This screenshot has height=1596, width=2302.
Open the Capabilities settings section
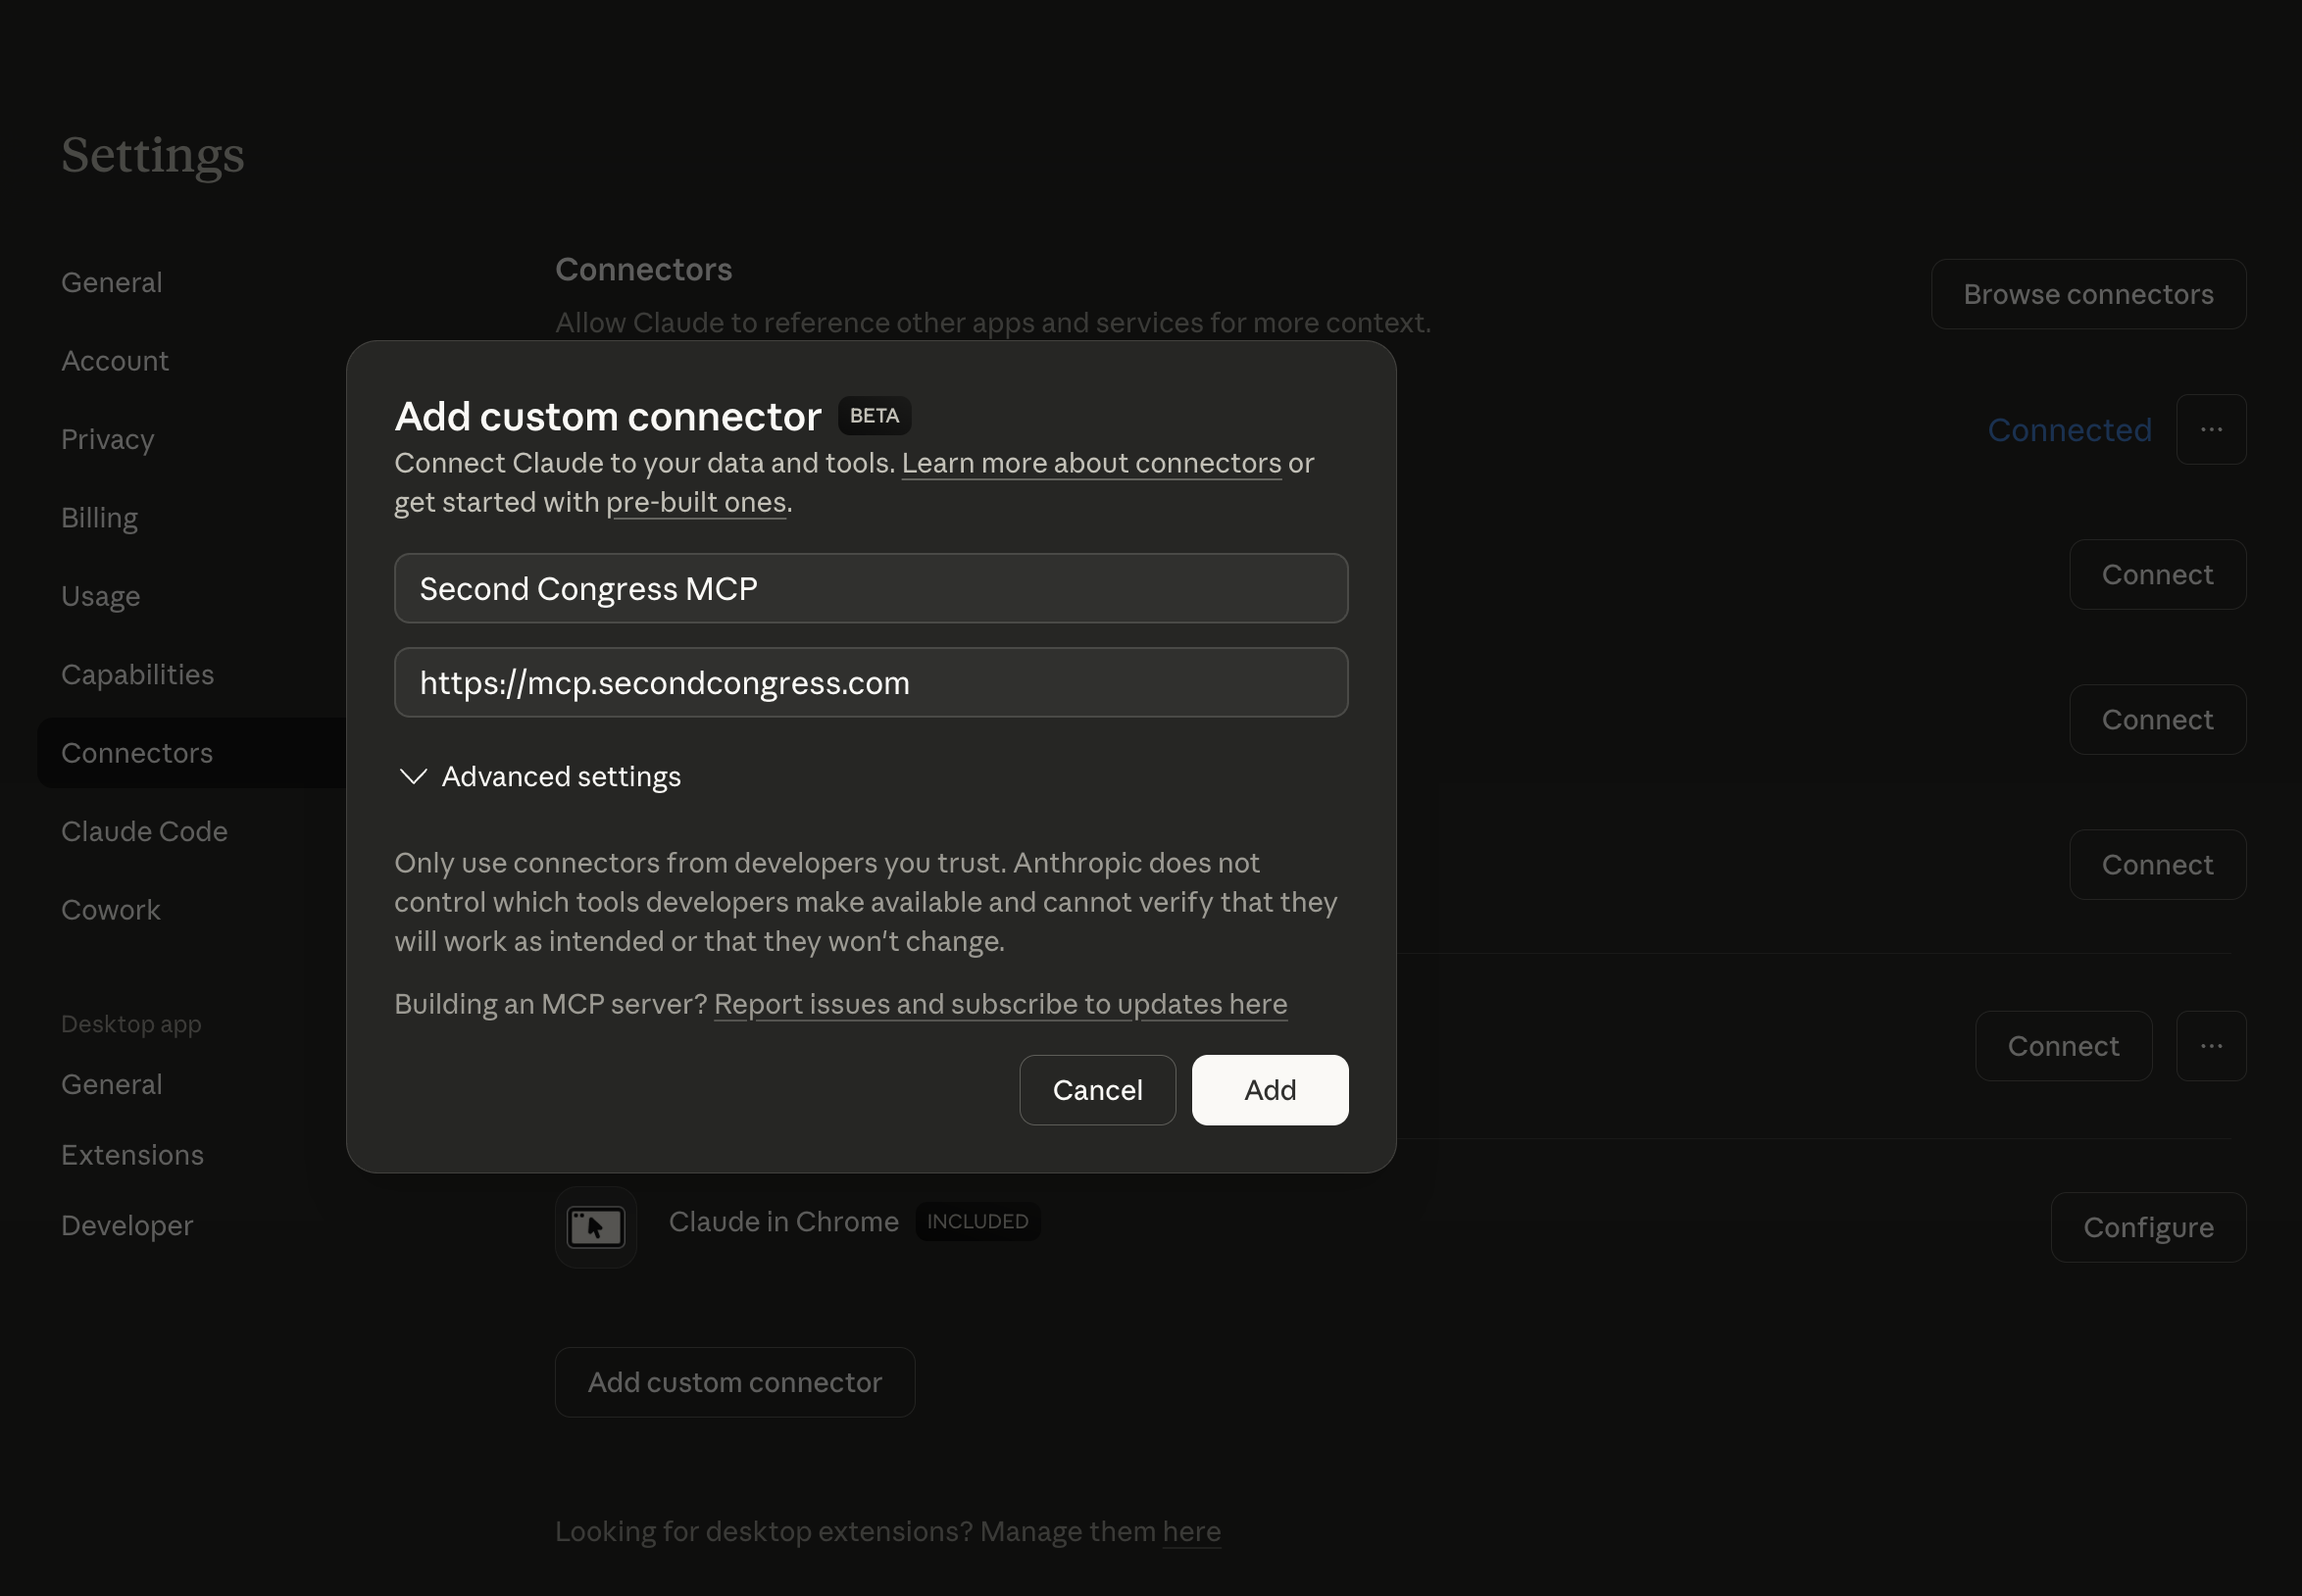(x=137, y=675)
